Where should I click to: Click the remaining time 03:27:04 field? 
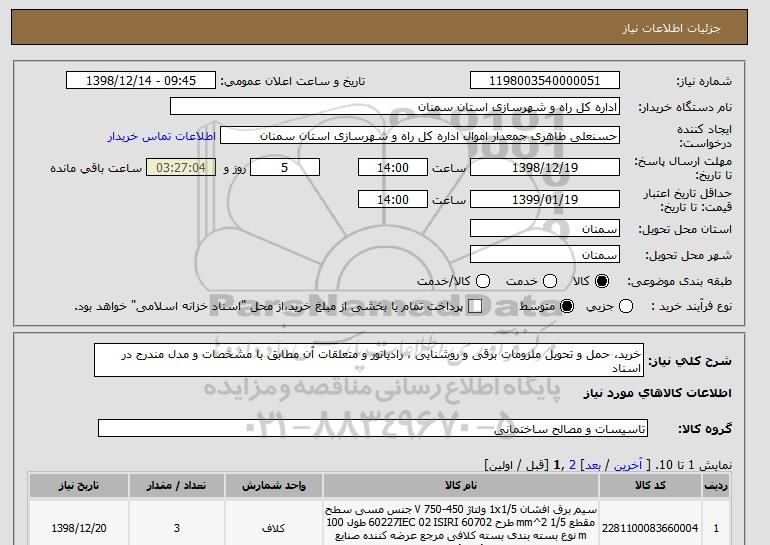(181, 167)
